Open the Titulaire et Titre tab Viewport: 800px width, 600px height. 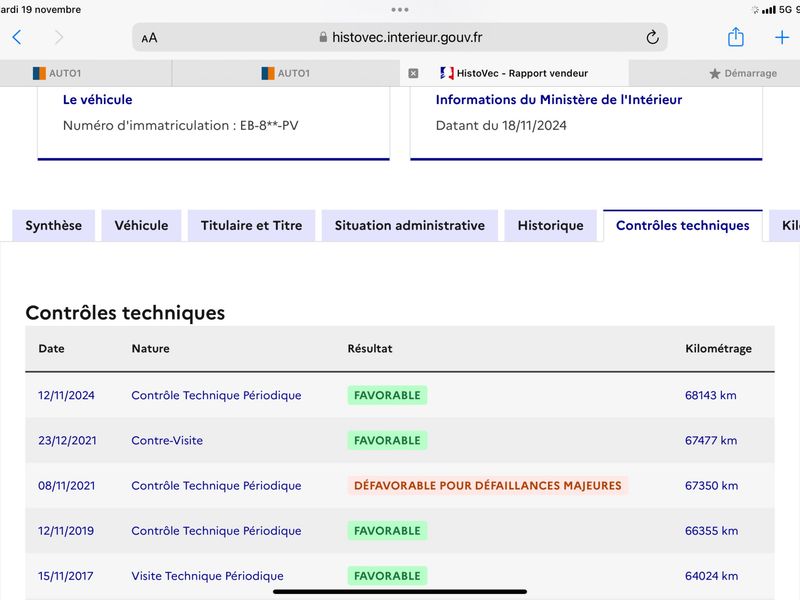pyautogui.click(x=252, y=226)
